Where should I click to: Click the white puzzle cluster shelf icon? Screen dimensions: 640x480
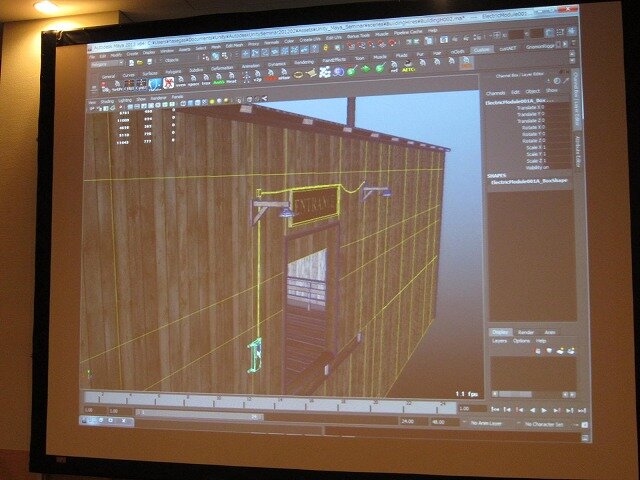[x=325, y=73]
